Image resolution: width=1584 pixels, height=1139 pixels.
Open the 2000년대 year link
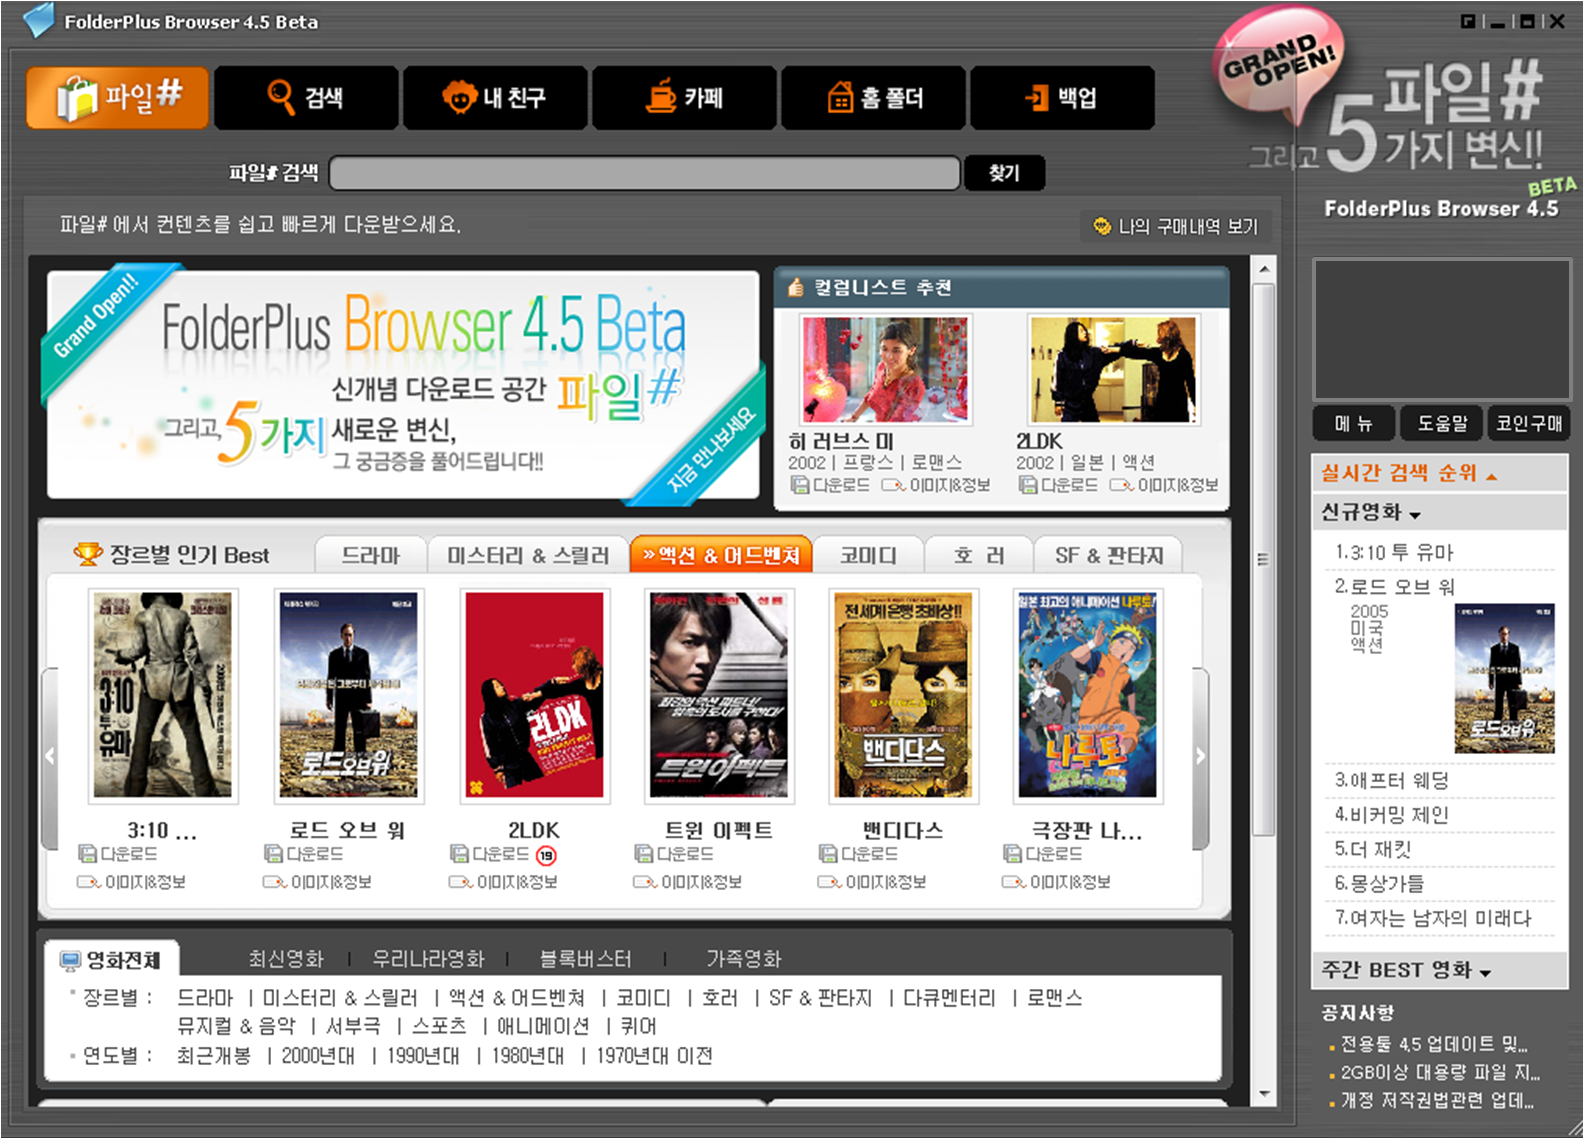point(318,1056)
